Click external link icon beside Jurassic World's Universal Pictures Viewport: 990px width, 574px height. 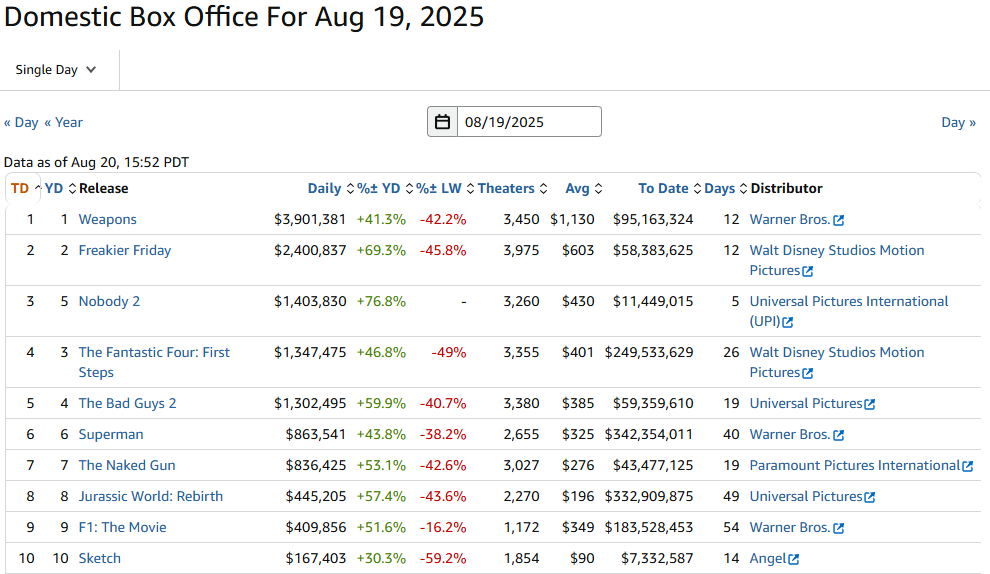coord(869,498)
